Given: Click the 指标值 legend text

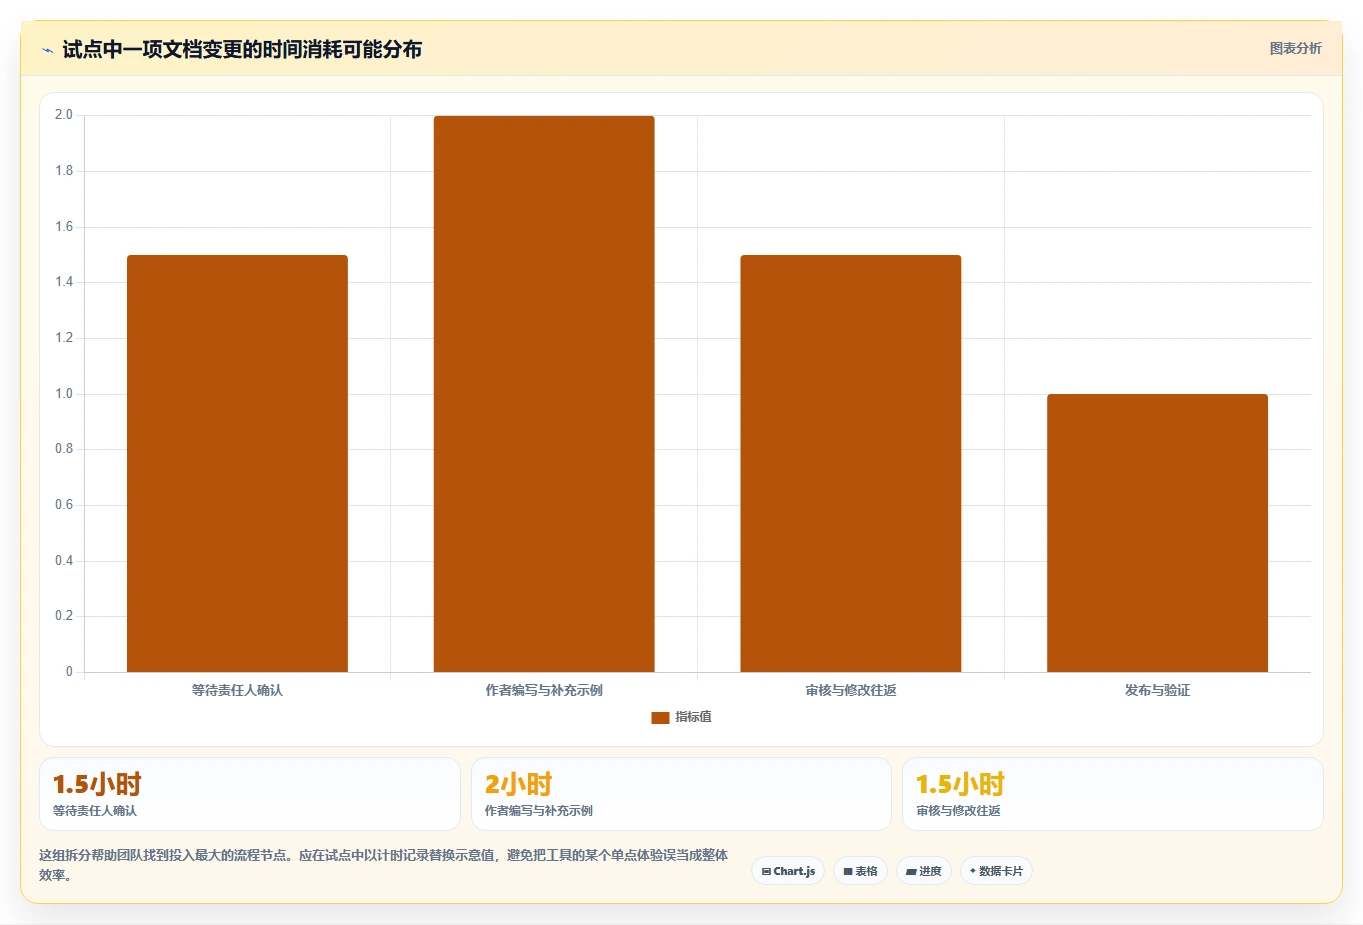Looking at the screenshot, I should [693, 717].
